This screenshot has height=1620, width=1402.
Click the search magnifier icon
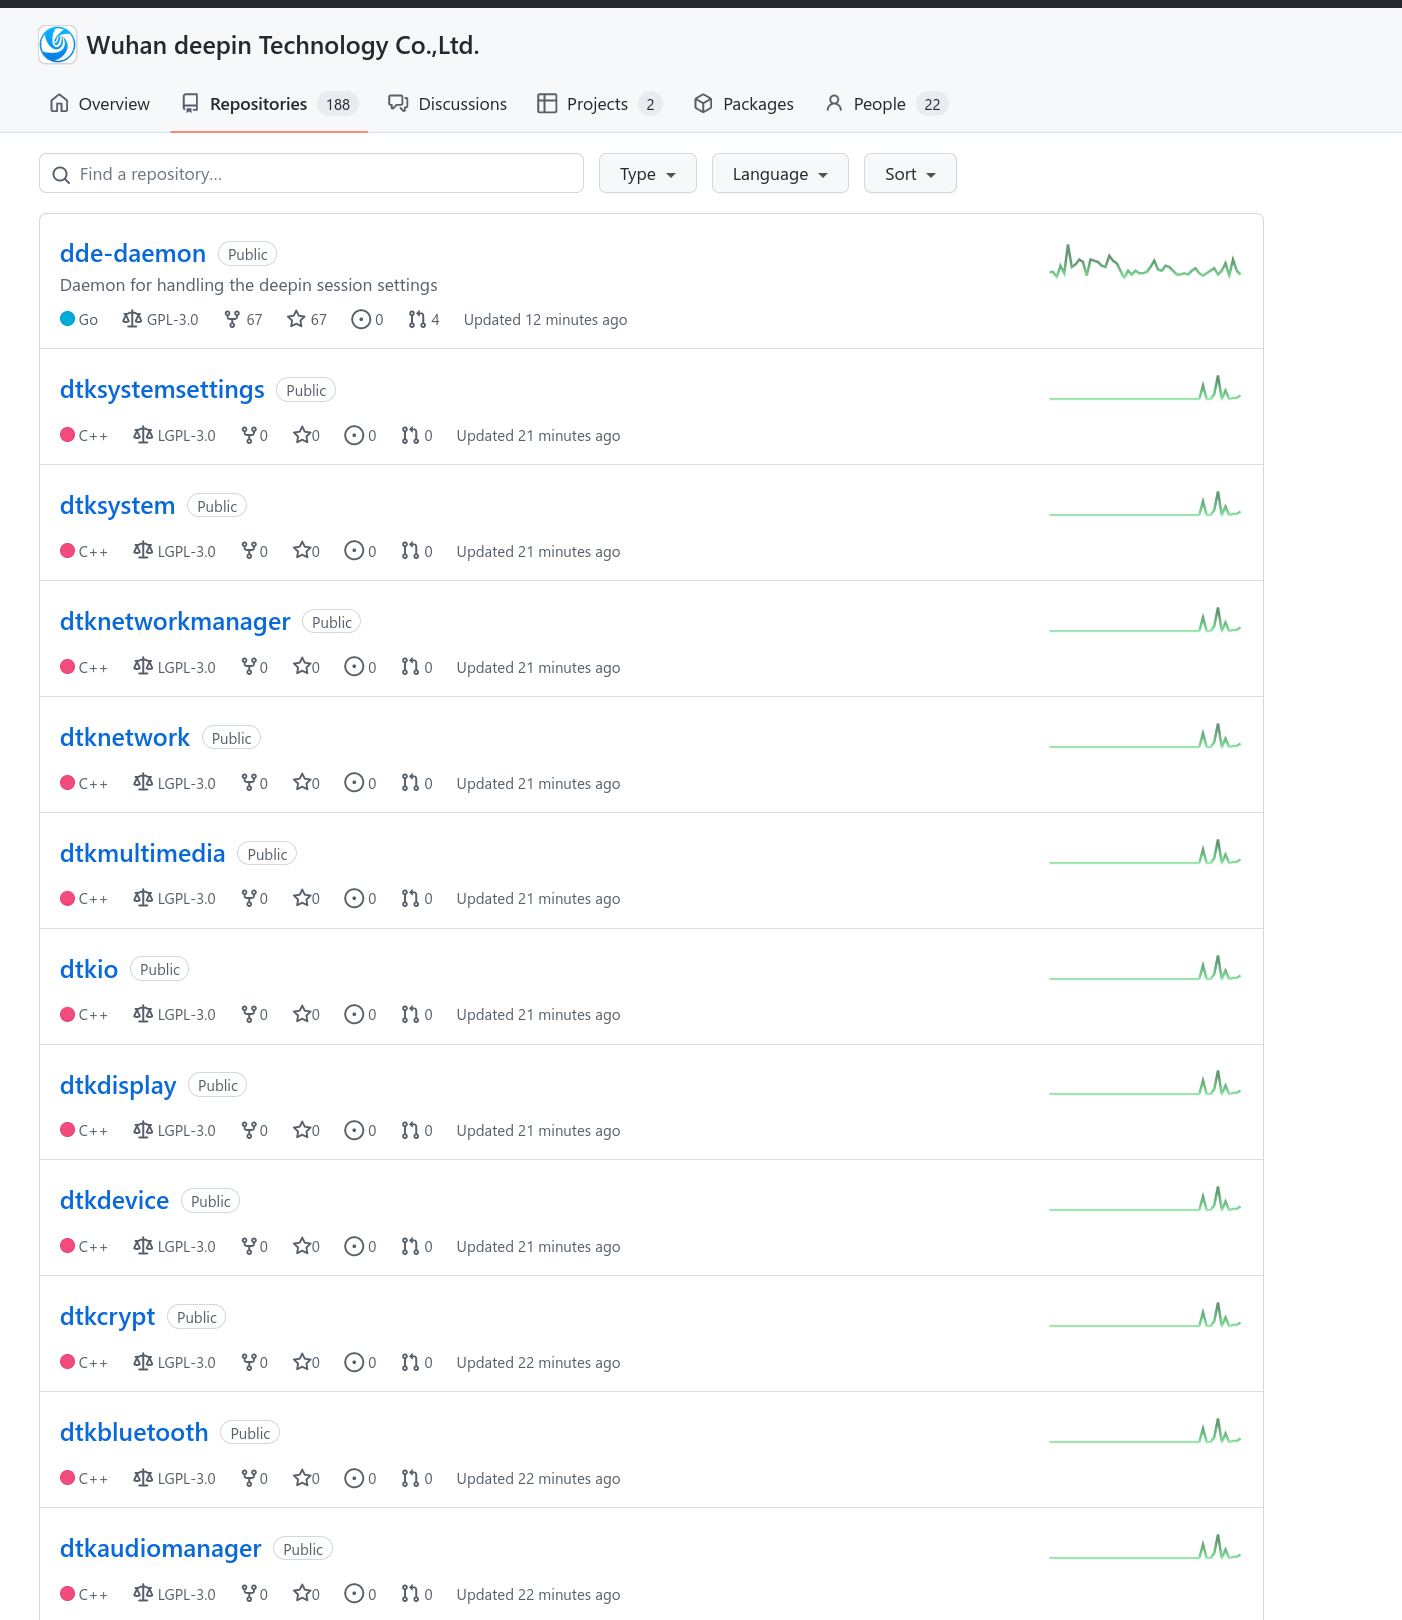tap(61, 175)
